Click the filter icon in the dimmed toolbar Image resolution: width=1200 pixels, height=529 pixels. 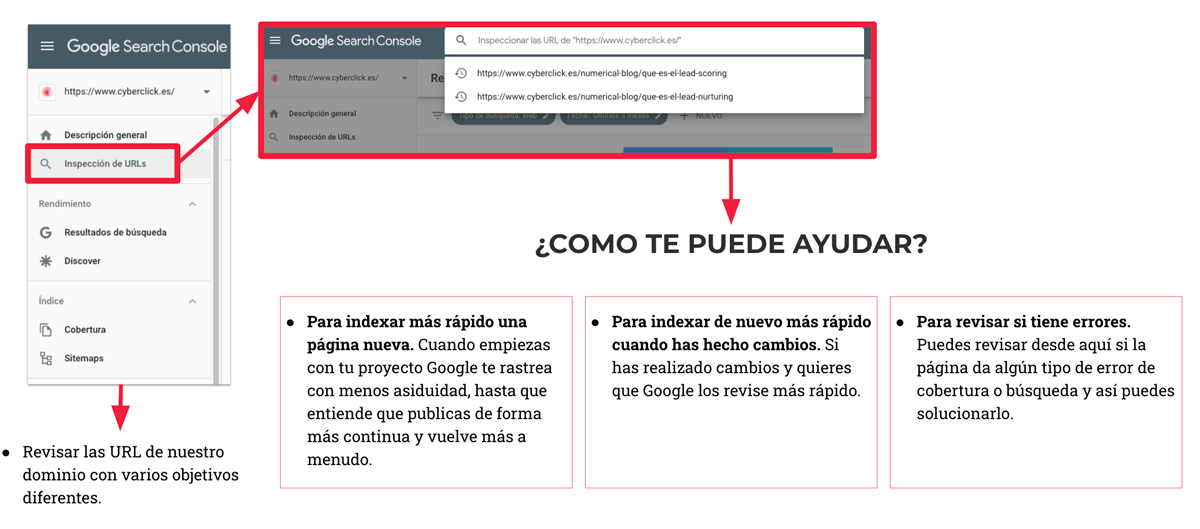point(438,116)
